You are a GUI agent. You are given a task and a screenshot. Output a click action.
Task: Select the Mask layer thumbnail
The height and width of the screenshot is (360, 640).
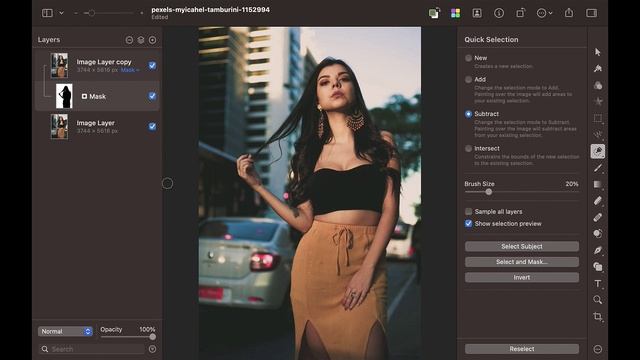coord(64,96)
